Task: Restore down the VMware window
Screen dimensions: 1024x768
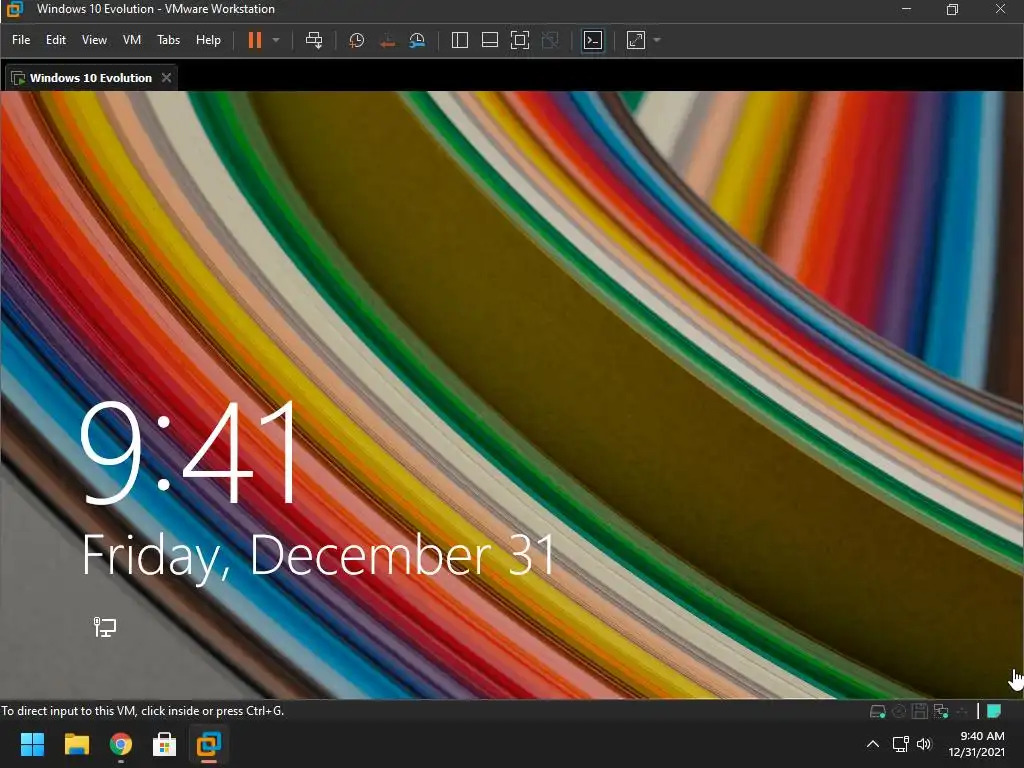Action: 952,9
